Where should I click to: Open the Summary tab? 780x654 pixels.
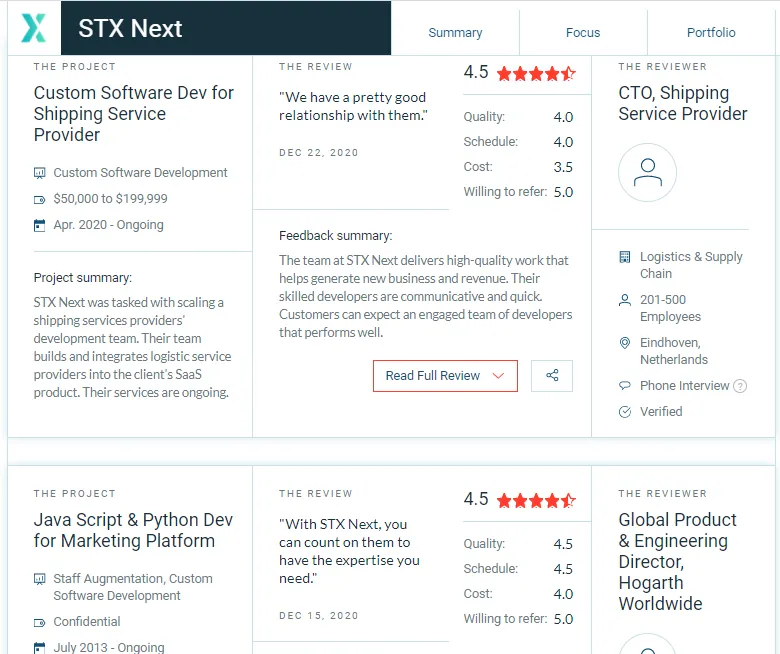tap(455, 33)
